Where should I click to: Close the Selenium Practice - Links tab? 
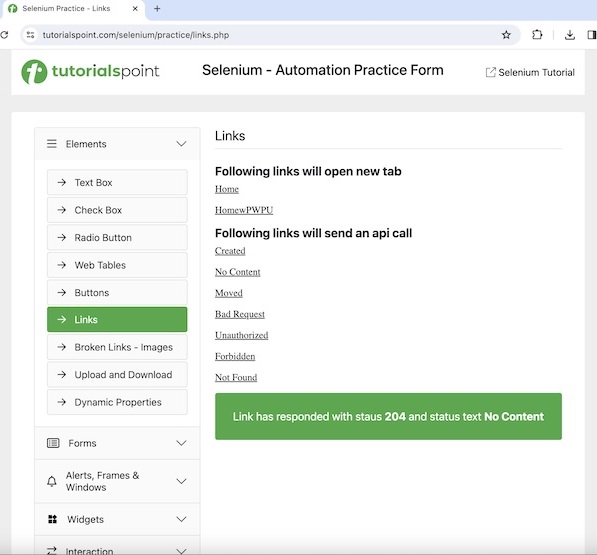coord(135,8)
